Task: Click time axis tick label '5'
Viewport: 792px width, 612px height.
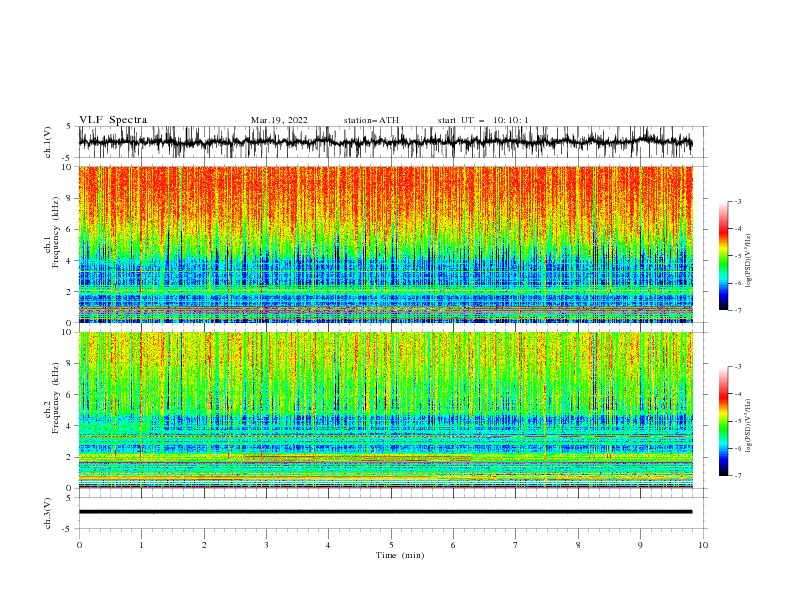Action: 391,545
